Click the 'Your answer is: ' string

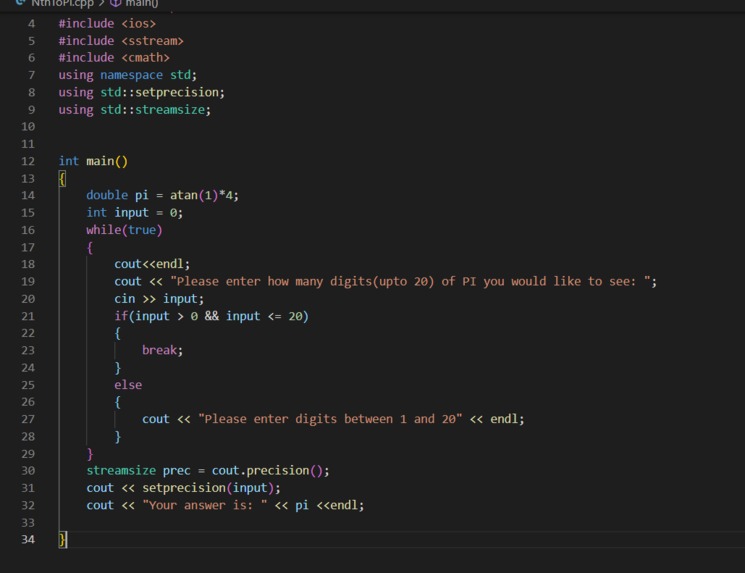[x=205, y=506]
